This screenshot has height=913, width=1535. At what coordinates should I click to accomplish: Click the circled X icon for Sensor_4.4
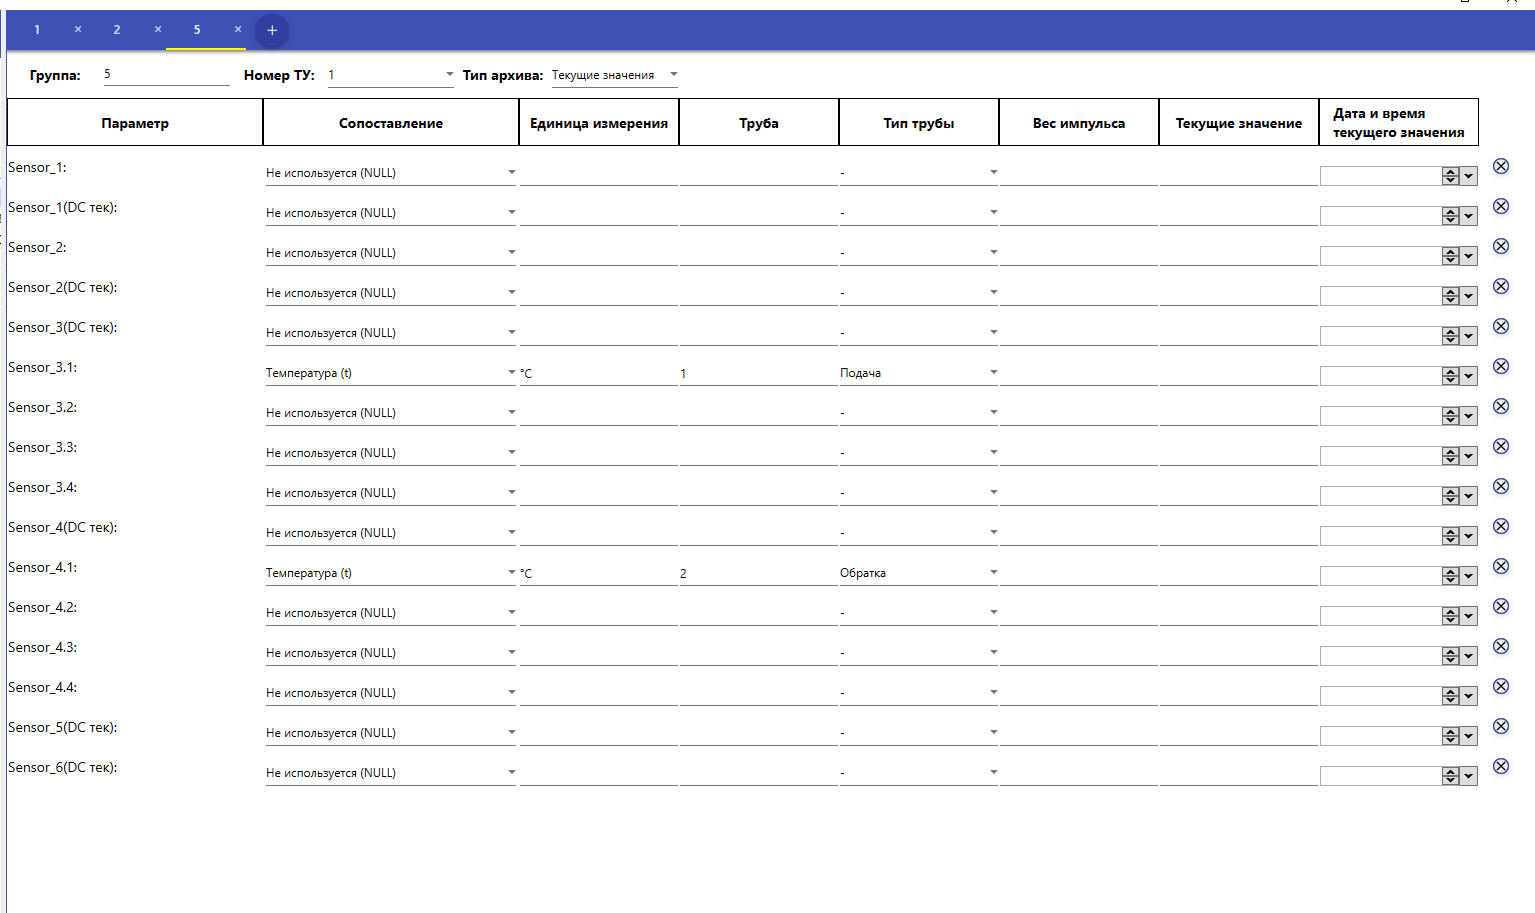click(1501, 686)
